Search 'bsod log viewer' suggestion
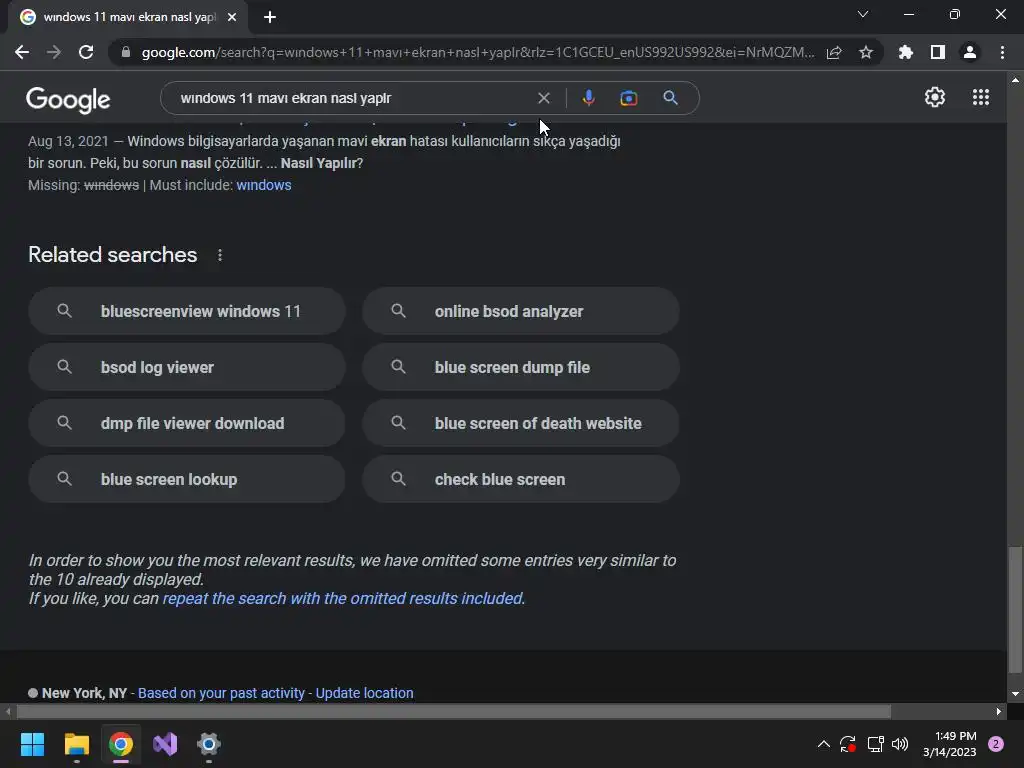This screenshot has width=1024, height=768. [187, 367]
